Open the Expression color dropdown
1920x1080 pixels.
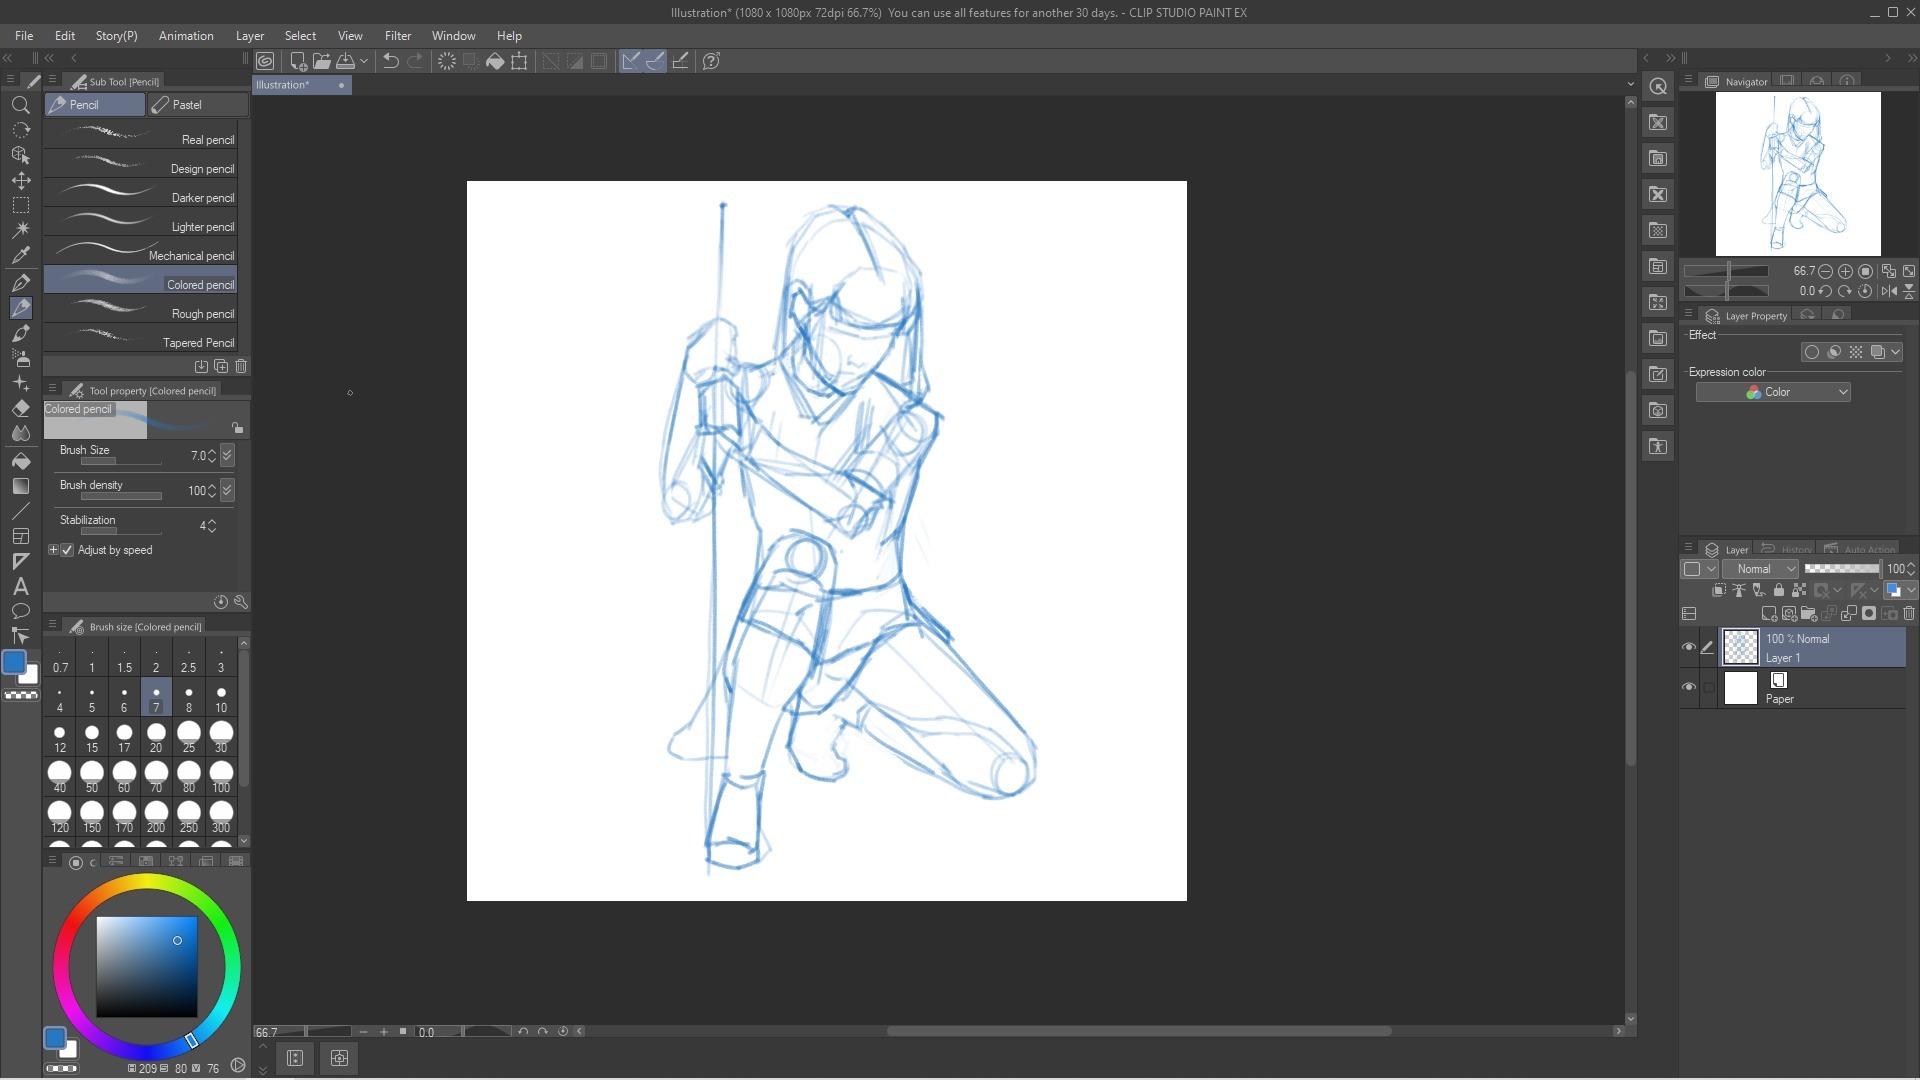coord(1772,392)
